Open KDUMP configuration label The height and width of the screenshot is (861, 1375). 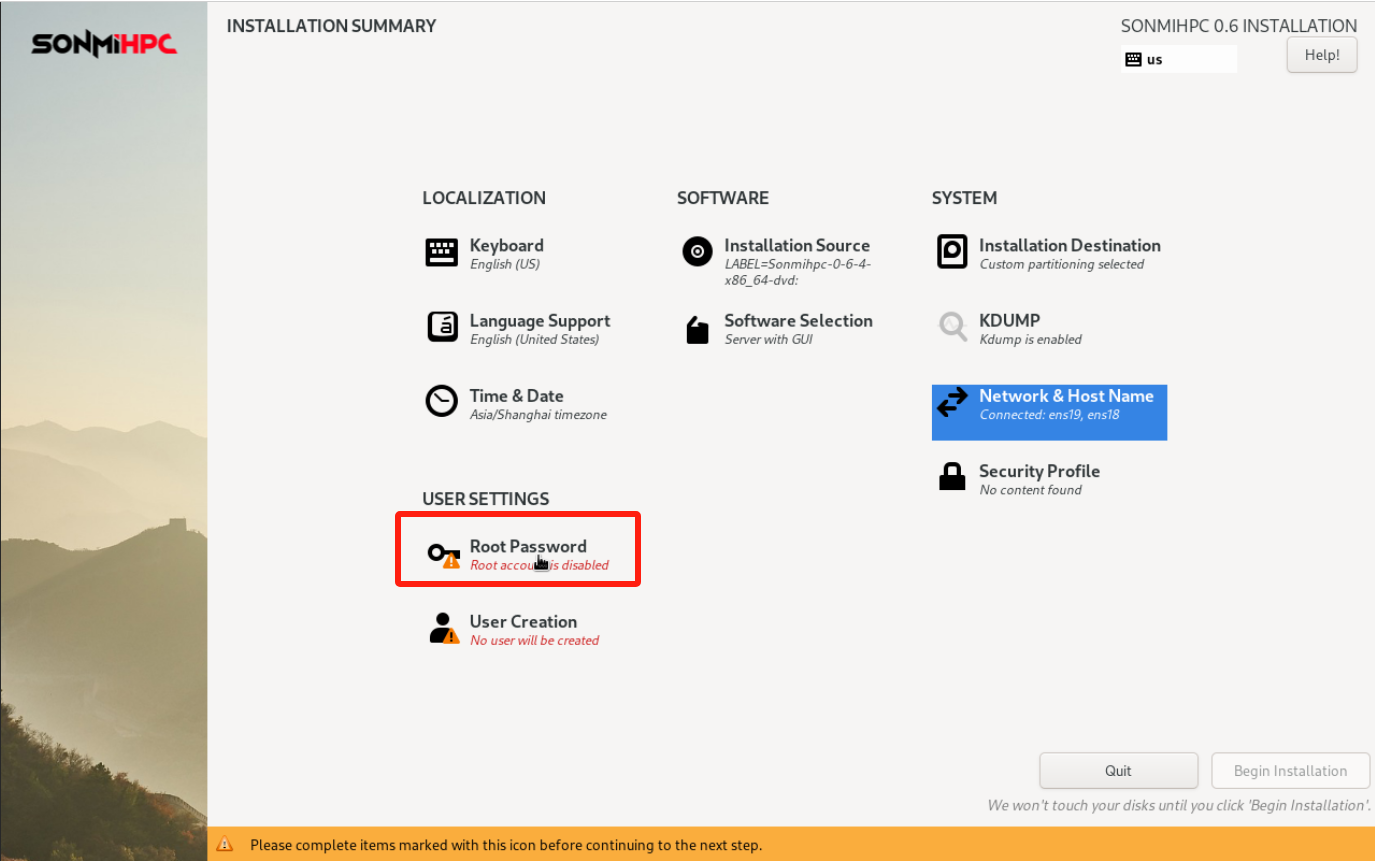(x=1010, y=321)
